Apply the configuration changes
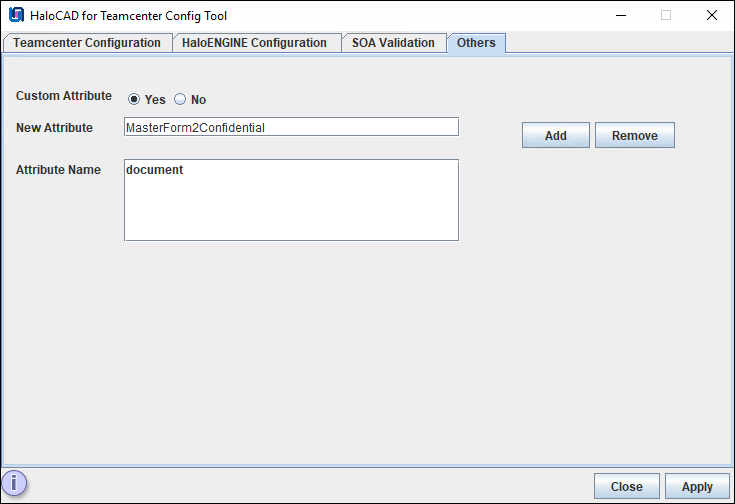 click(697, 486)
